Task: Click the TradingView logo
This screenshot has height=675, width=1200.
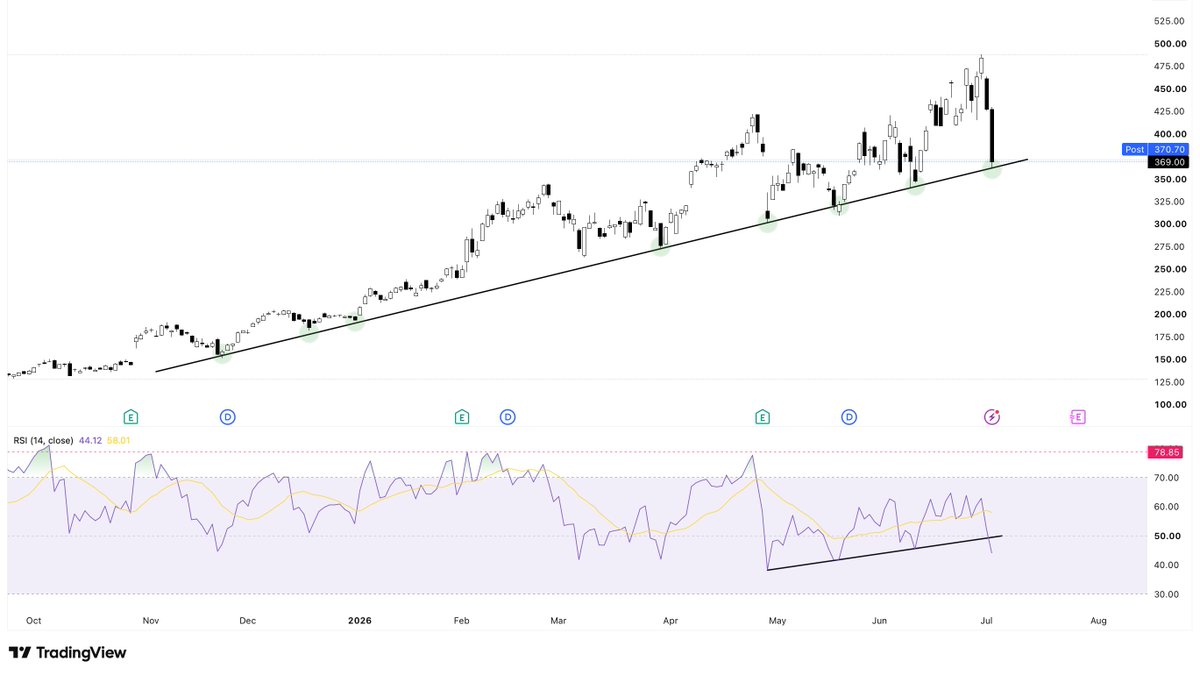Action: 67,652
